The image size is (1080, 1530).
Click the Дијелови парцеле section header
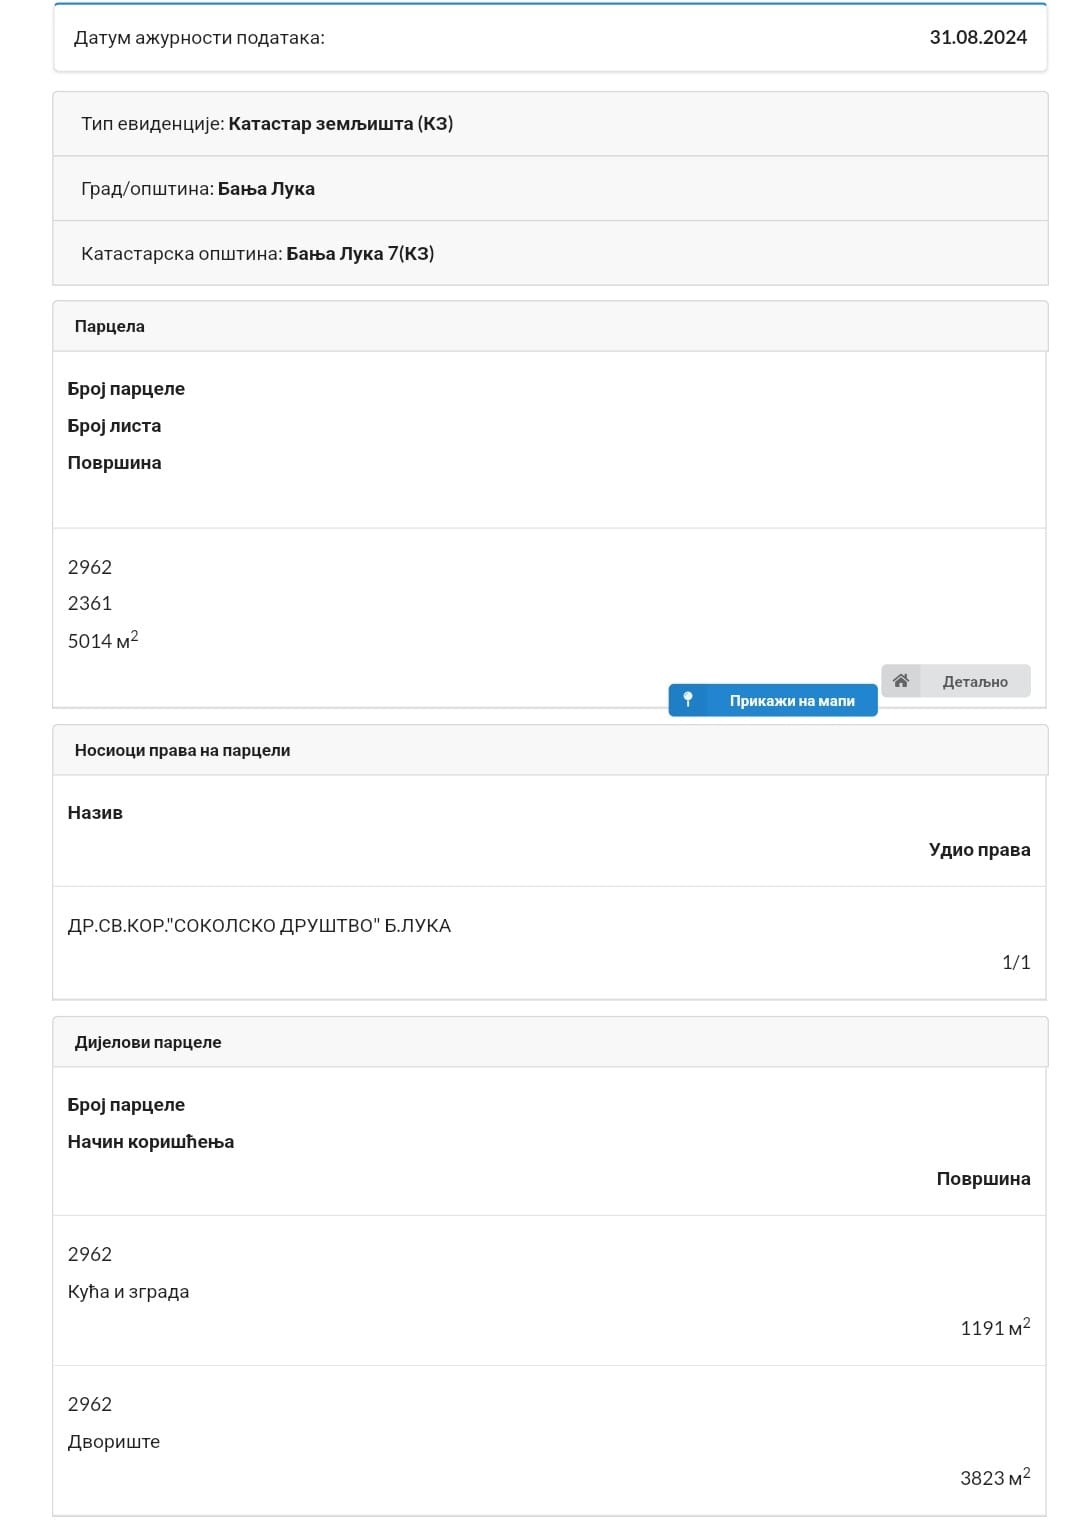click(x=550, y=1042)
